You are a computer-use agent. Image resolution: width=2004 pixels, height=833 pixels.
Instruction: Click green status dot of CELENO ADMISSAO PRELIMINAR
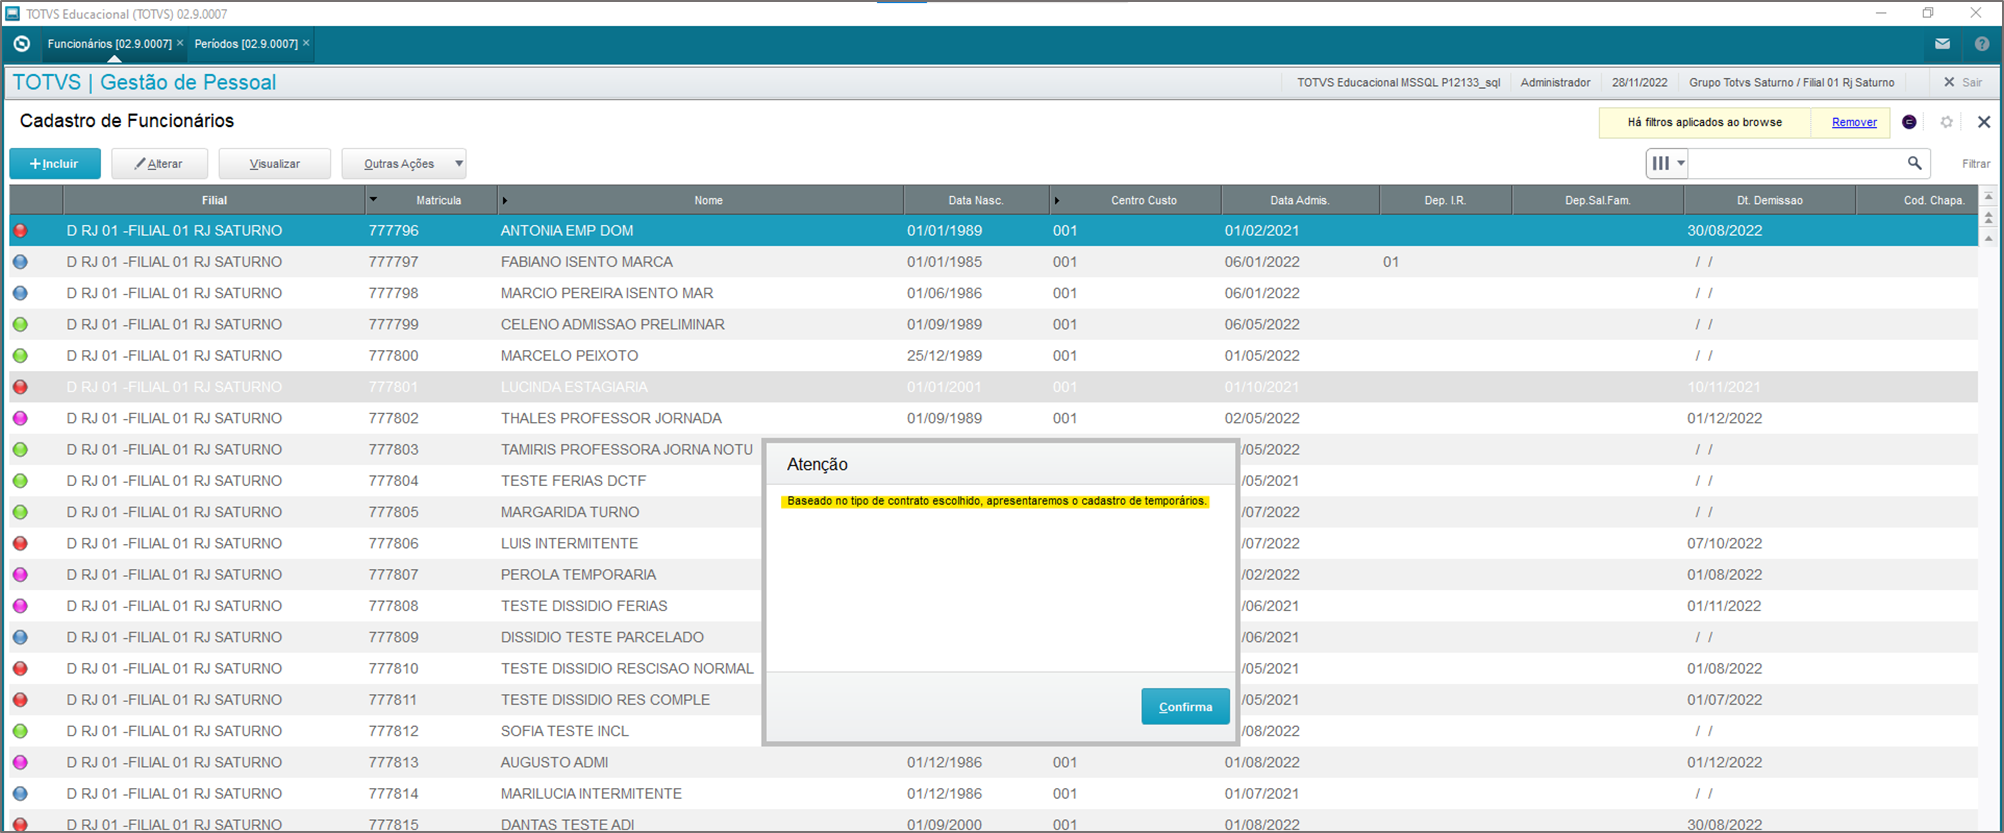point(20,325)
